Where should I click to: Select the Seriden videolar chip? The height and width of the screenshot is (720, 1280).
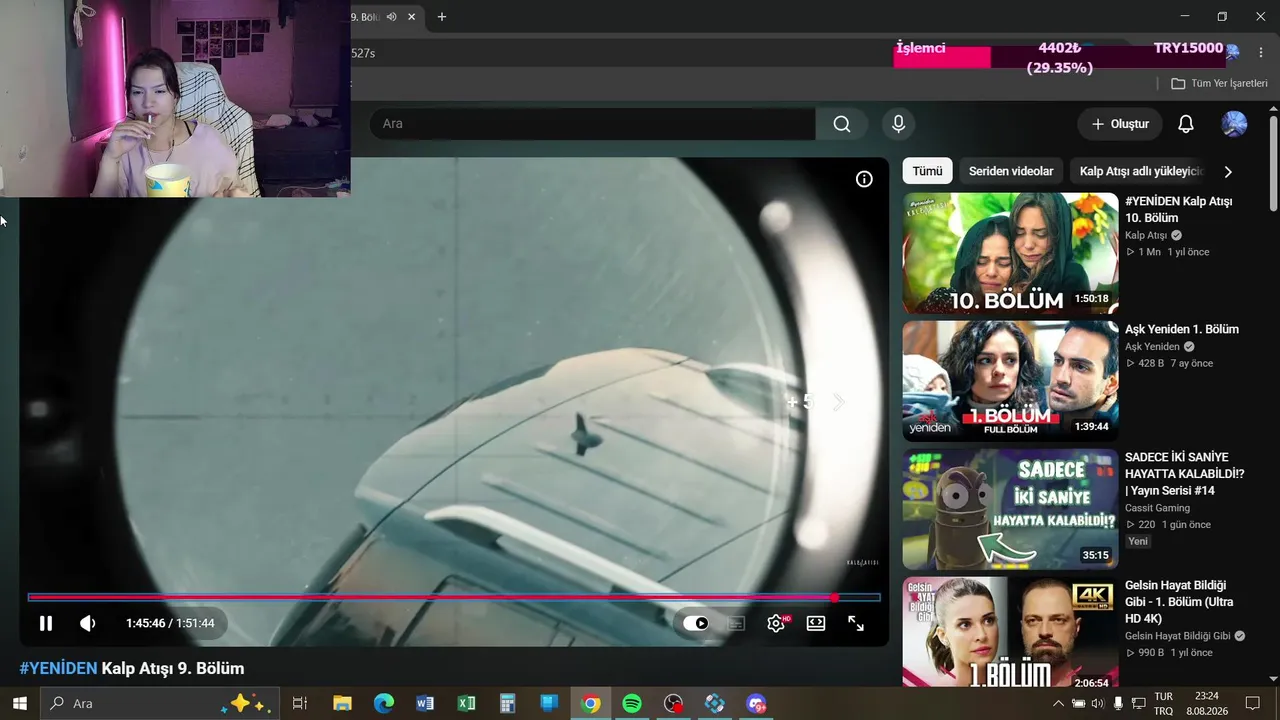click(1011, 171)
